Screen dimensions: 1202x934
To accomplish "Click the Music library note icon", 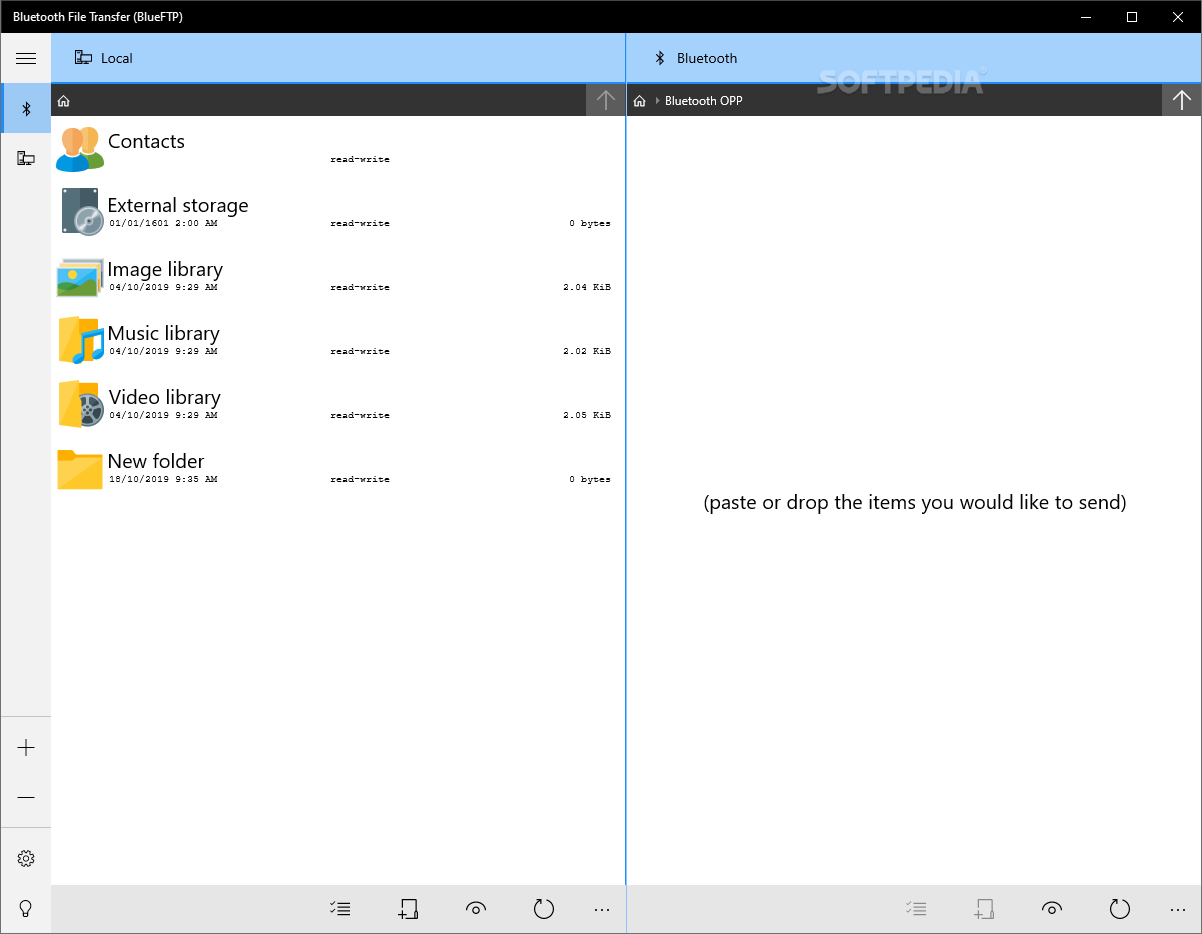I will tap(81, 340).
